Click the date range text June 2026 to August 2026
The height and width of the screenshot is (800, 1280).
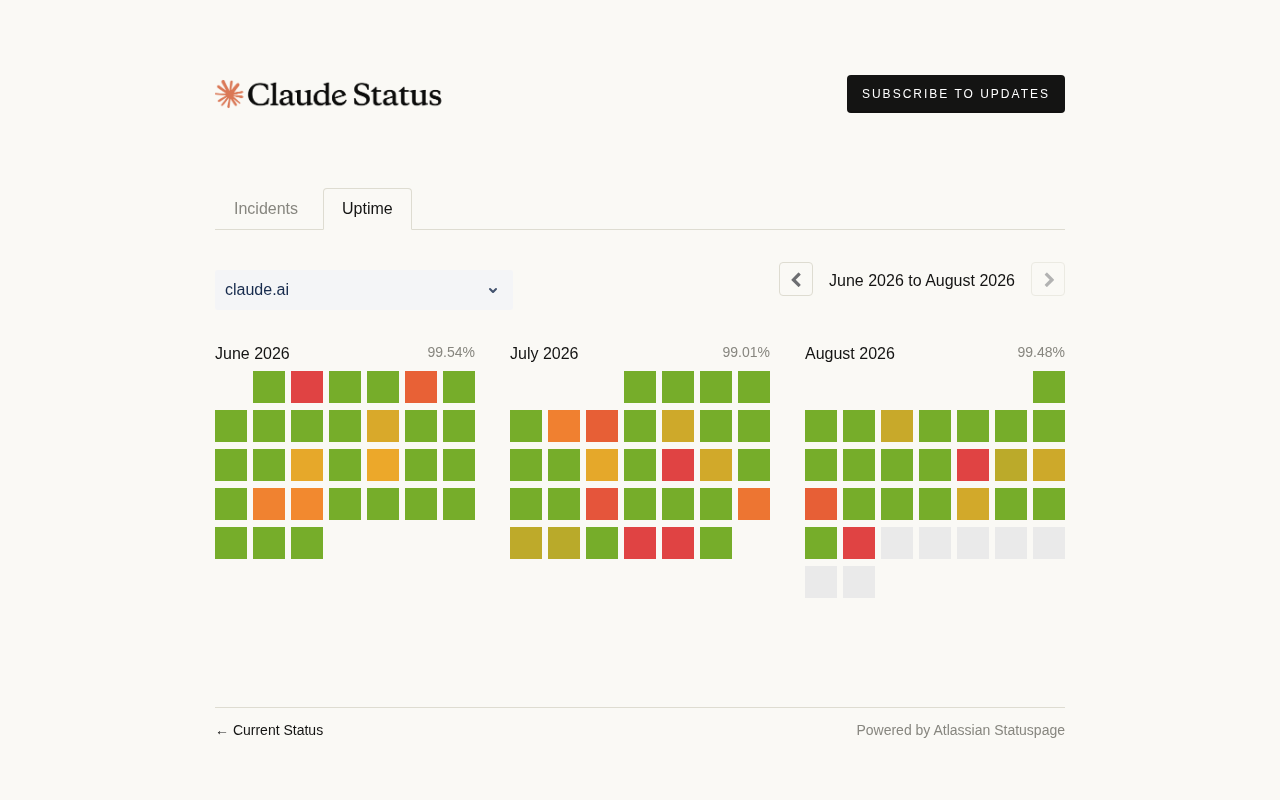(x=922, y=281)
